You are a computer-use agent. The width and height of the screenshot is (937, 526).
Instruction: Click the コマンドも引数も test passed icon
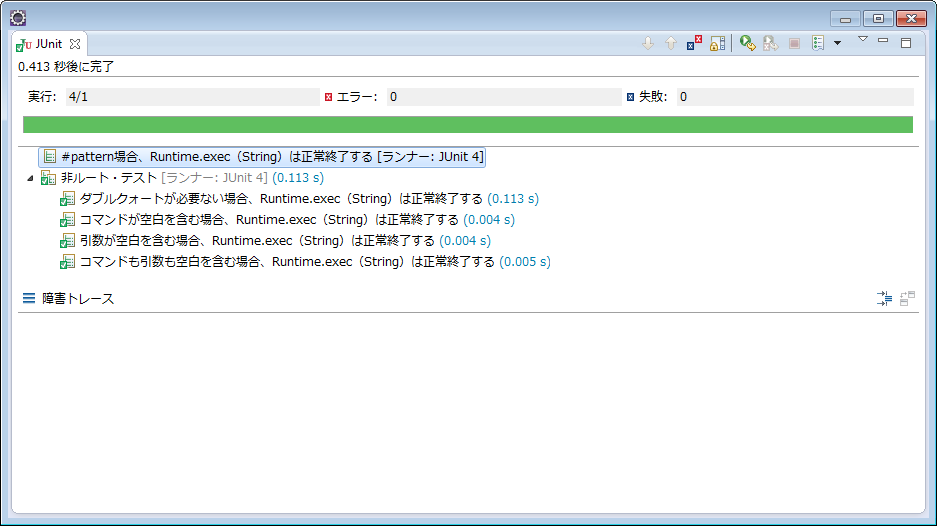click(x=68, y=262)
